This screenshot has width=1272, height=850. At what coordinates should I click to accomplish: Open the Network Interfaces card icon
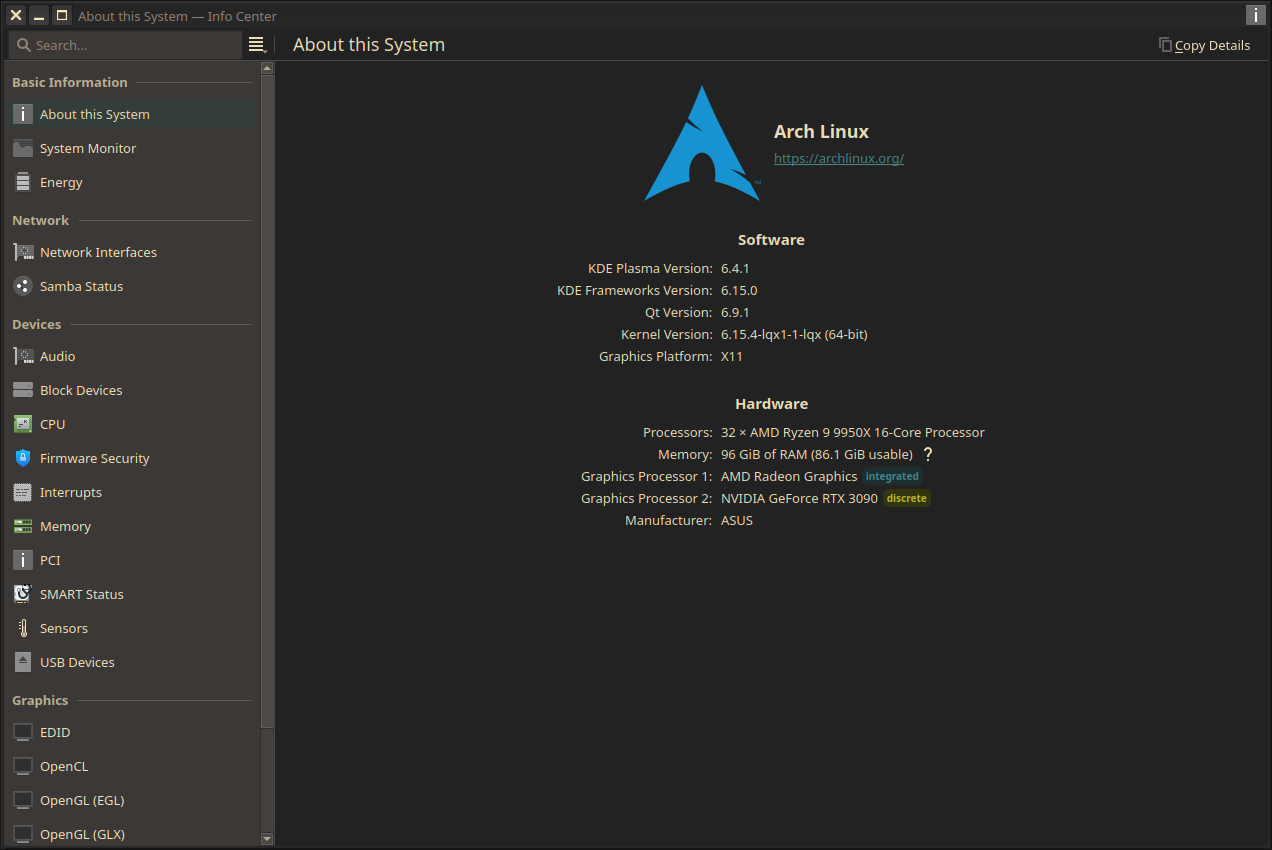(x=23, y=252)
